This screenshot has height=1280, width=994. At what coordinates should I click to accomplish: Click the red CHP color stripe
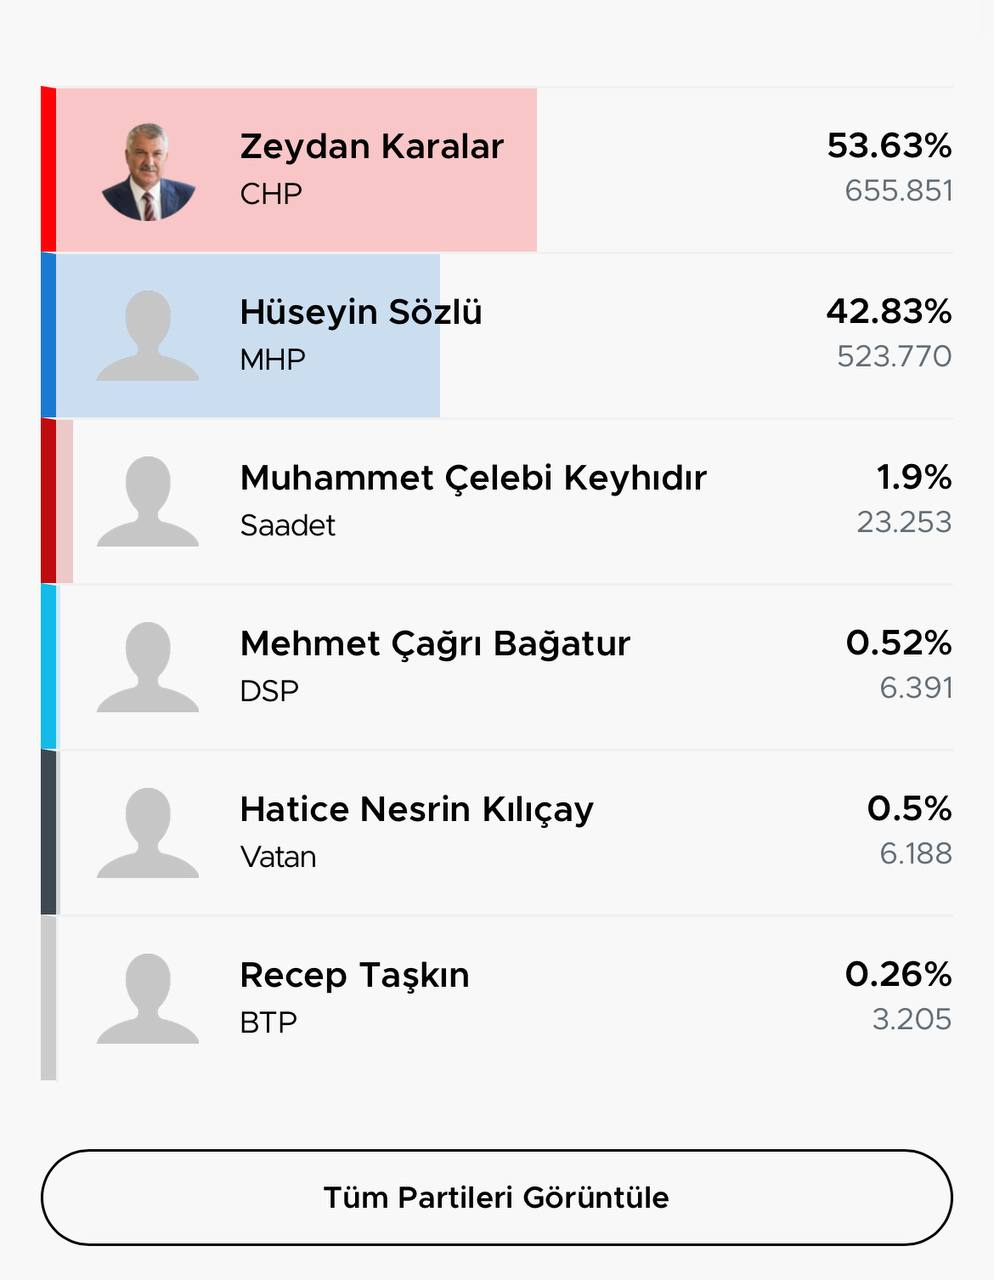[x=48, y=170]
